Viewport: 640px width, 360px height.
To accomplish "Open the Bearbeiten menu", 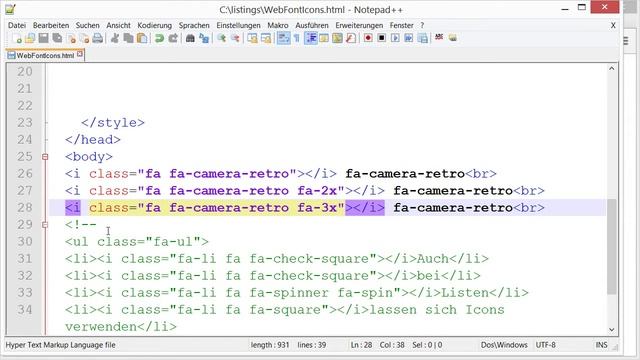I will 51,25.
